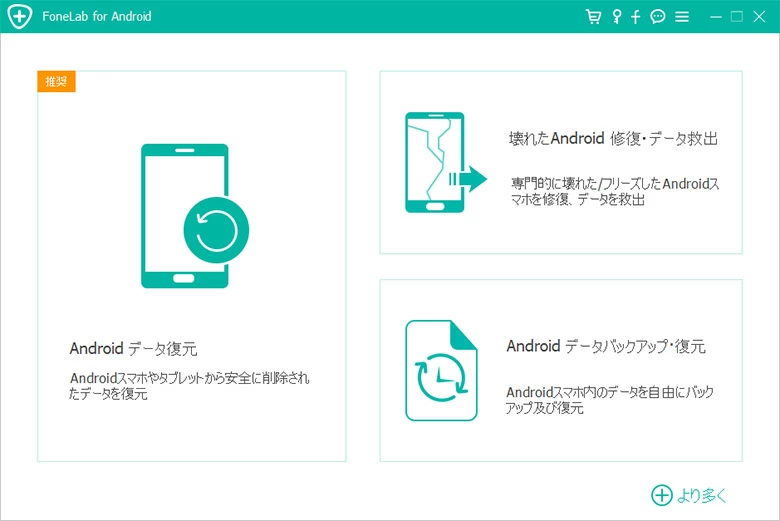Select 壊れたAndroid 修復・データ救出 title
780x521 pixels.
coord(614,139)
